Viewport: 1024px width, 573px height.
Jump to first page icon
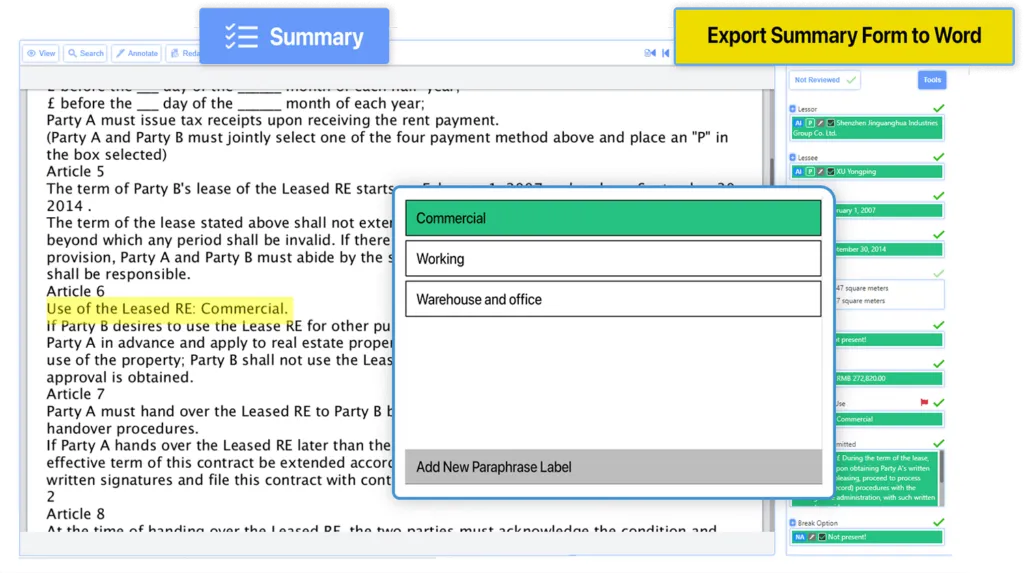(x=665, y=53)
